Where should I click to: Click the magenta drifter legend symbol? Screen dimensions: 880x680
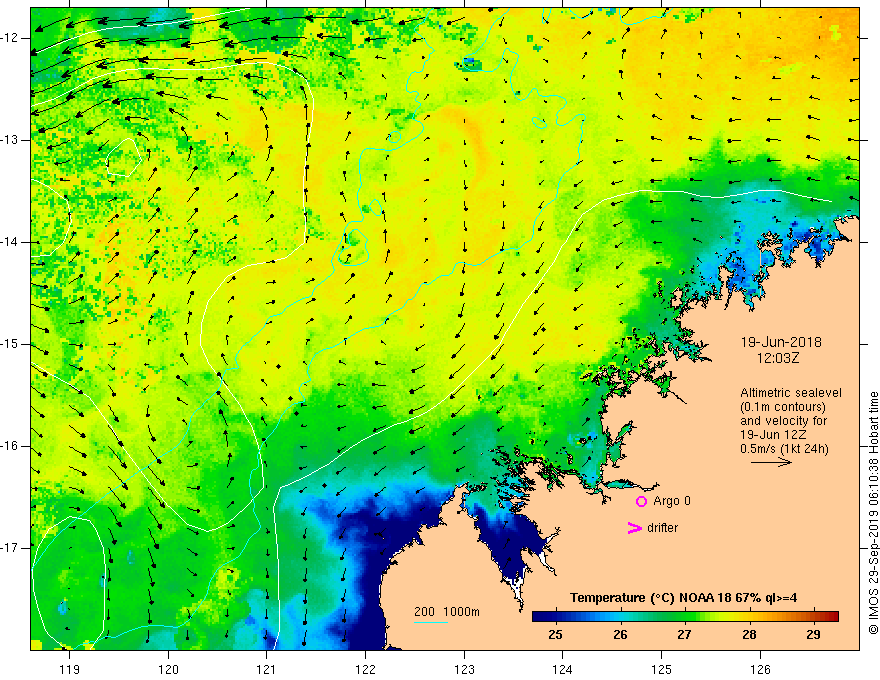pyautogui.click(x=634, y=528)
